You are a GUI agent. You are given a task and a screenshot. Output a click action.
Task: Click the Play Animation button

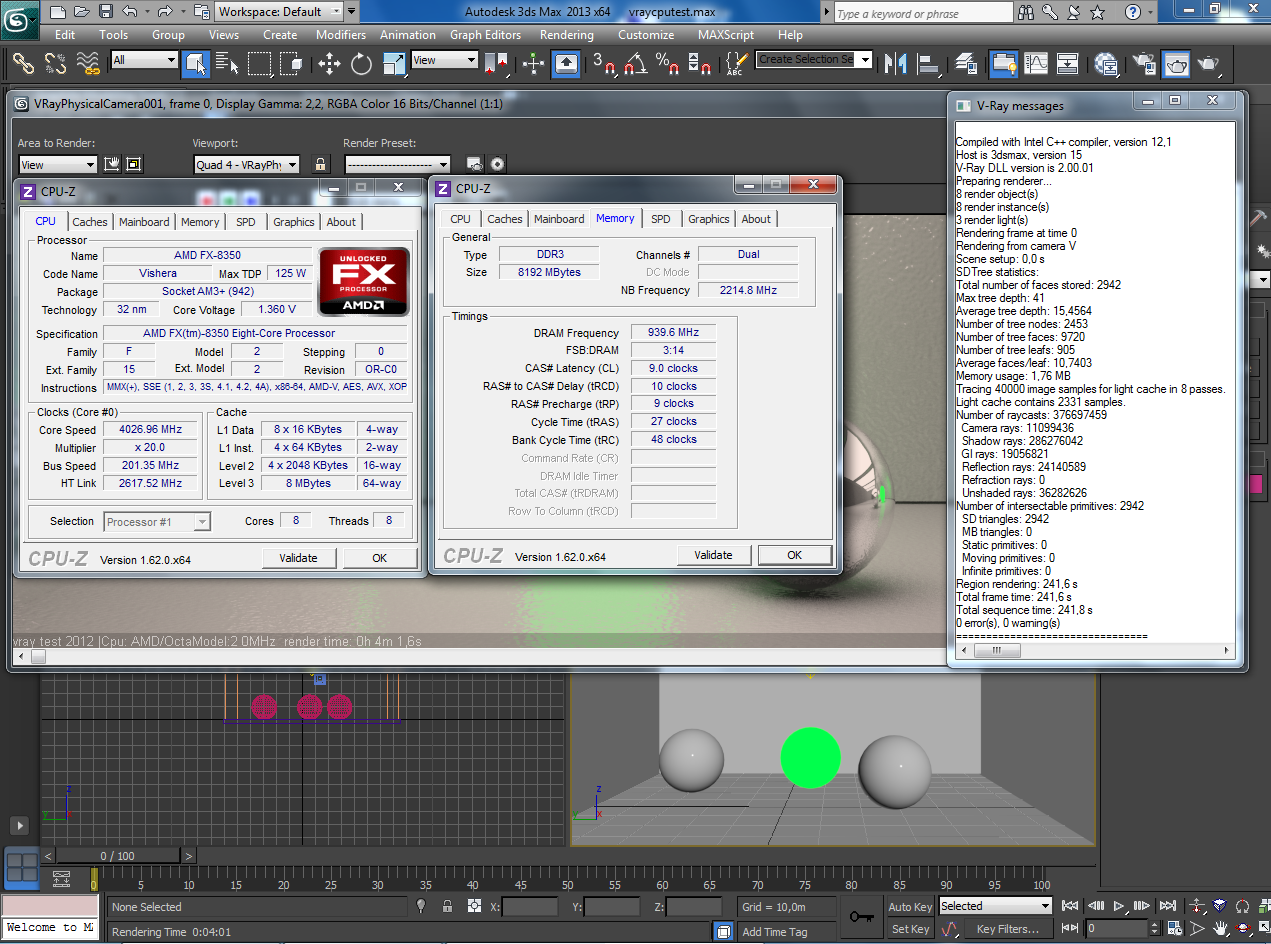click(x=1119, y=906)
